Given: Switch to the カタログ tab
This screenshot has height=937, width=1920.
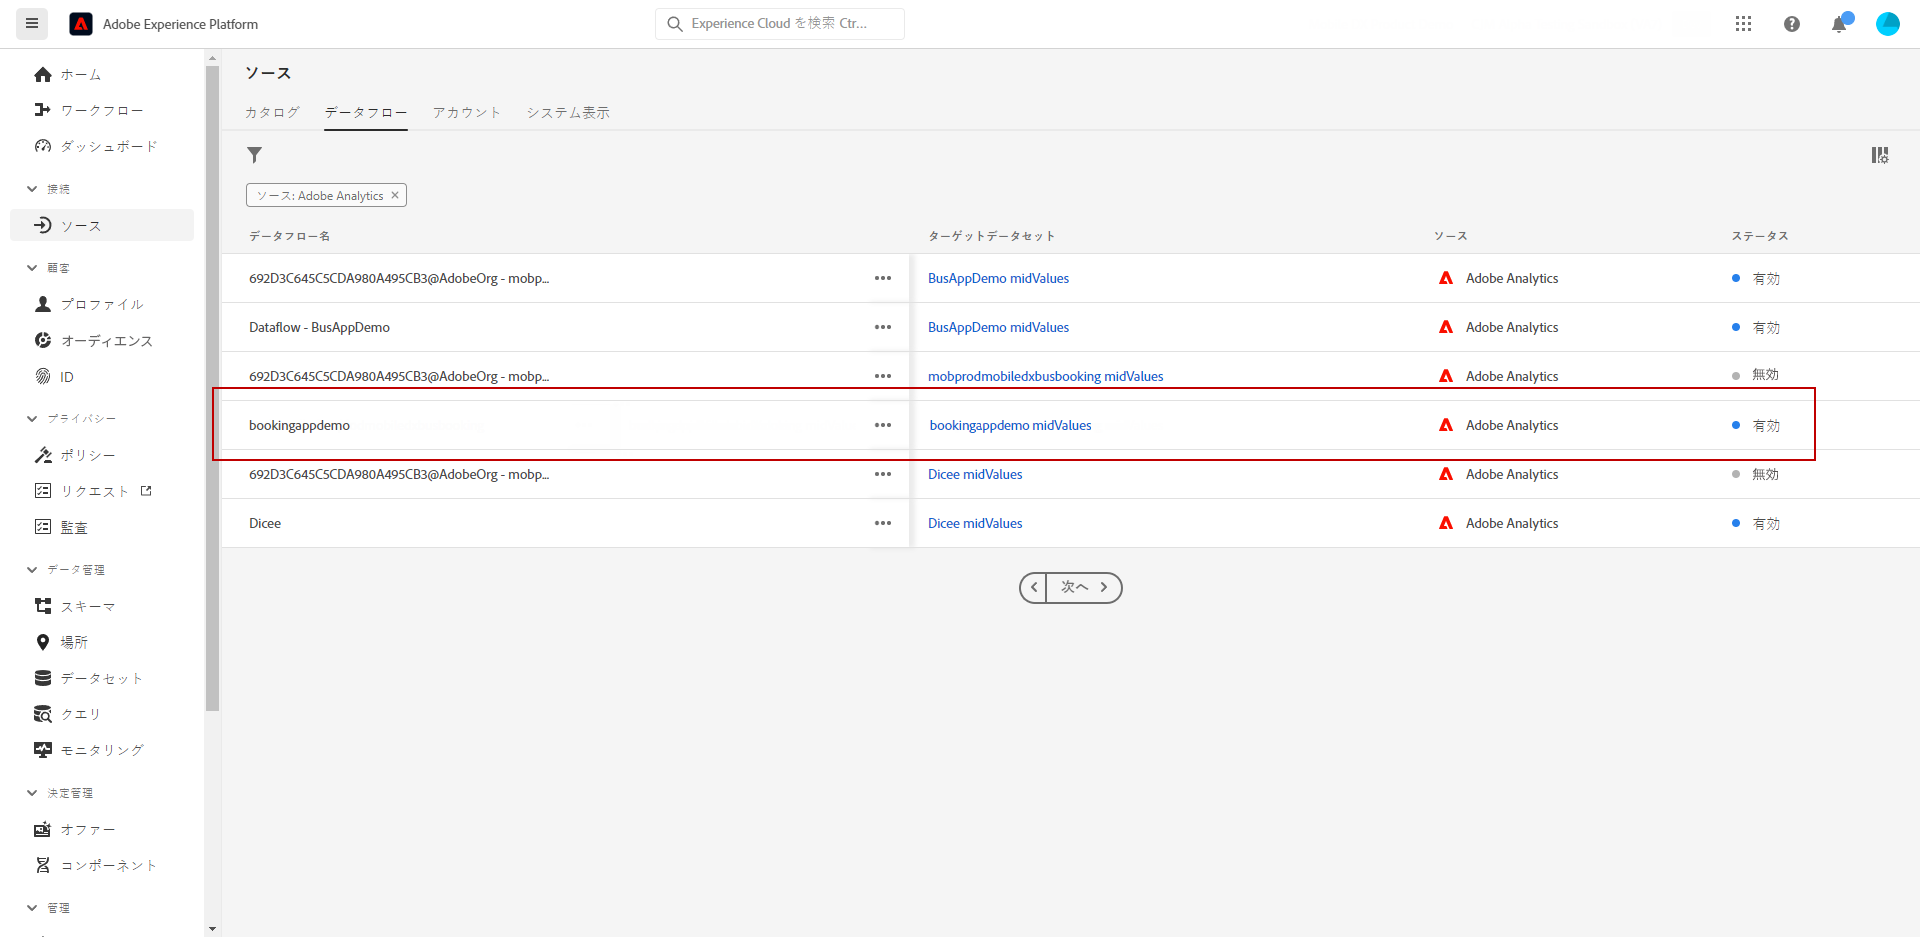Looking at the screenshot, I should 272,112.
